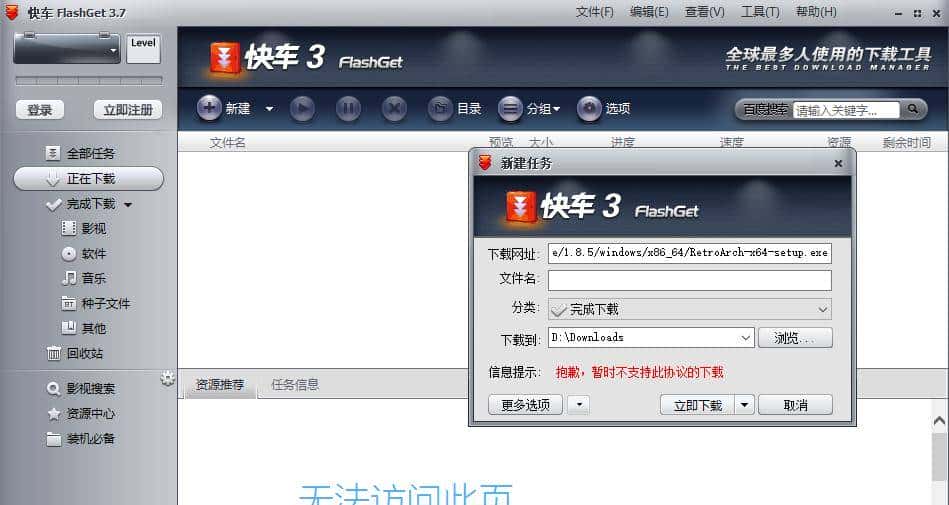949x505 pixels.
Task: Switch to the 资源推荐 tab
Action: (220, 385)
